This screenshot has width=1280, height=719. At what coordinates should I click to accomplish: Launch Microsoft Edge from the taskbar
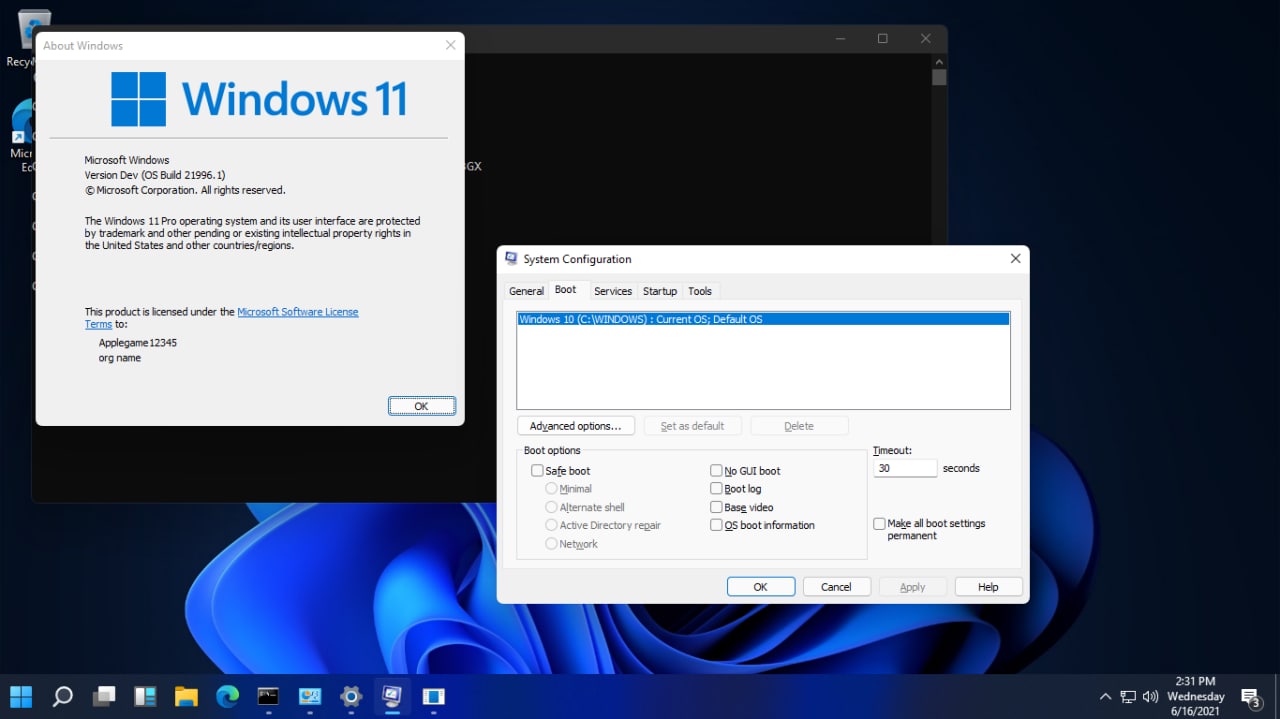pyautogui.click(x=227, y=696)
